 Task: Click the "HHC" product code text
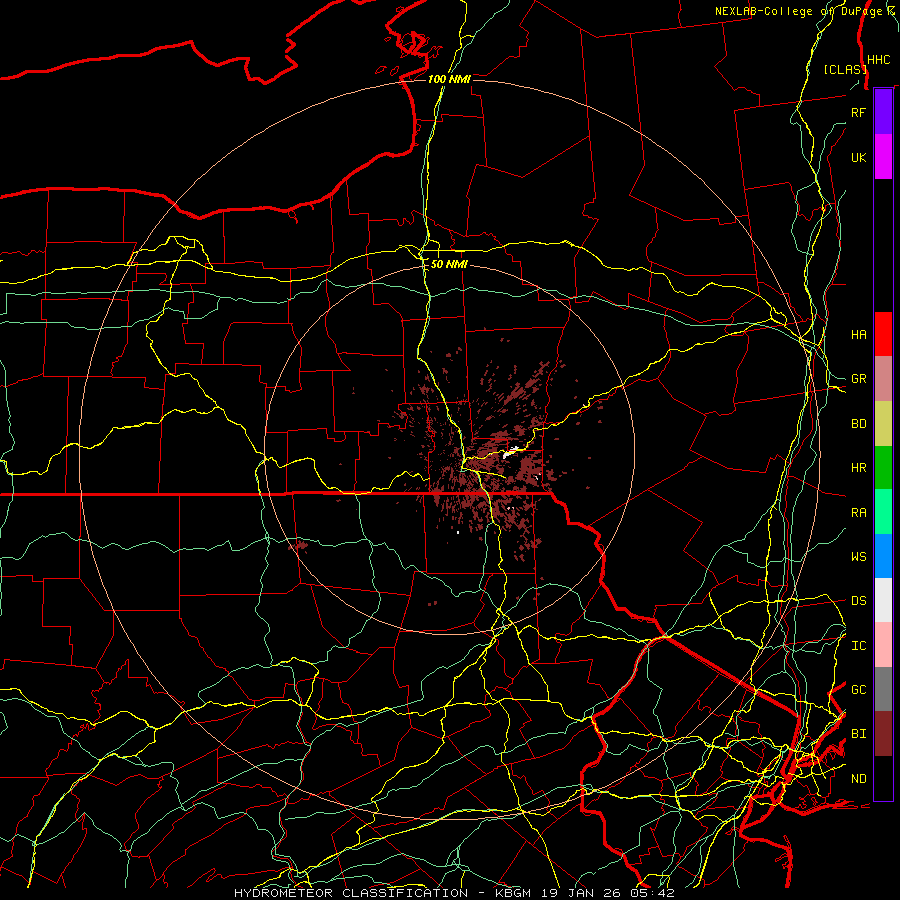pos(878,60)
